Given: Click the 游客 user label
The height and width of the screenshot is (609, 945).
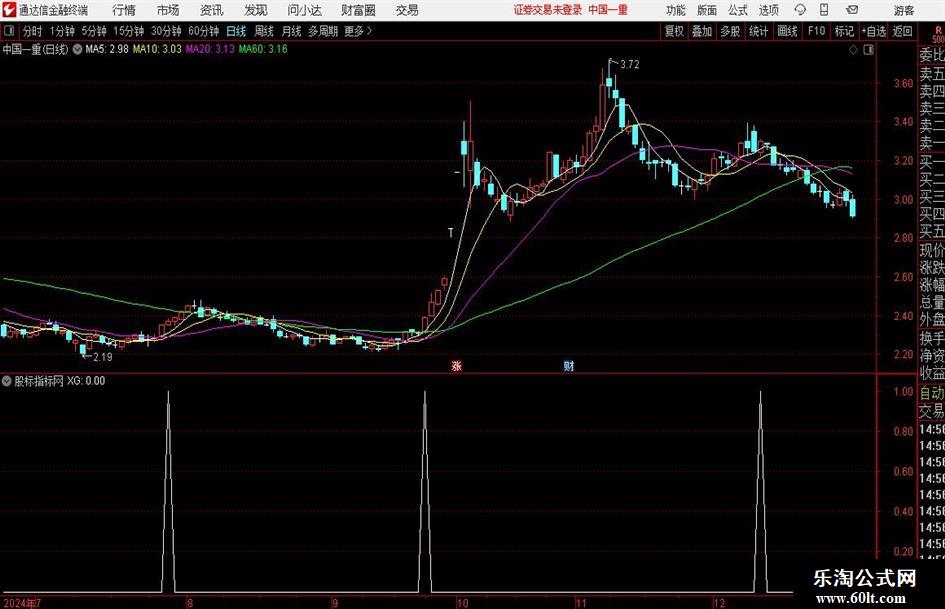Looking at the screenshot, I should click(x=904, y=10).
